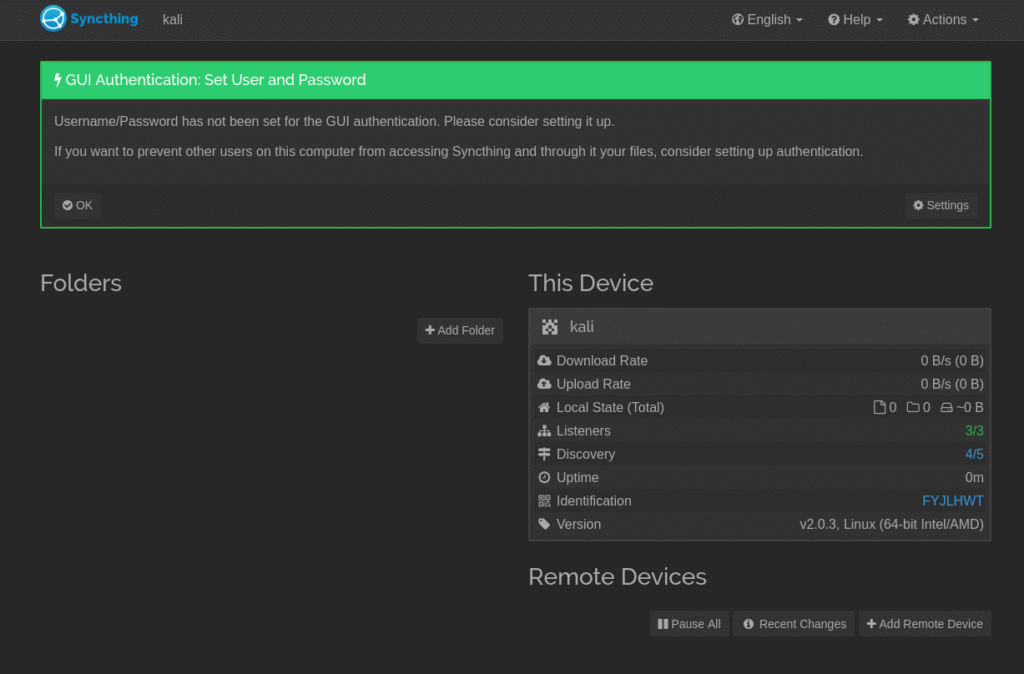The height and width of the screenshot is (674, 1024).
Task: Click the Download Rate cloud icon
Action: click(544, 361)
